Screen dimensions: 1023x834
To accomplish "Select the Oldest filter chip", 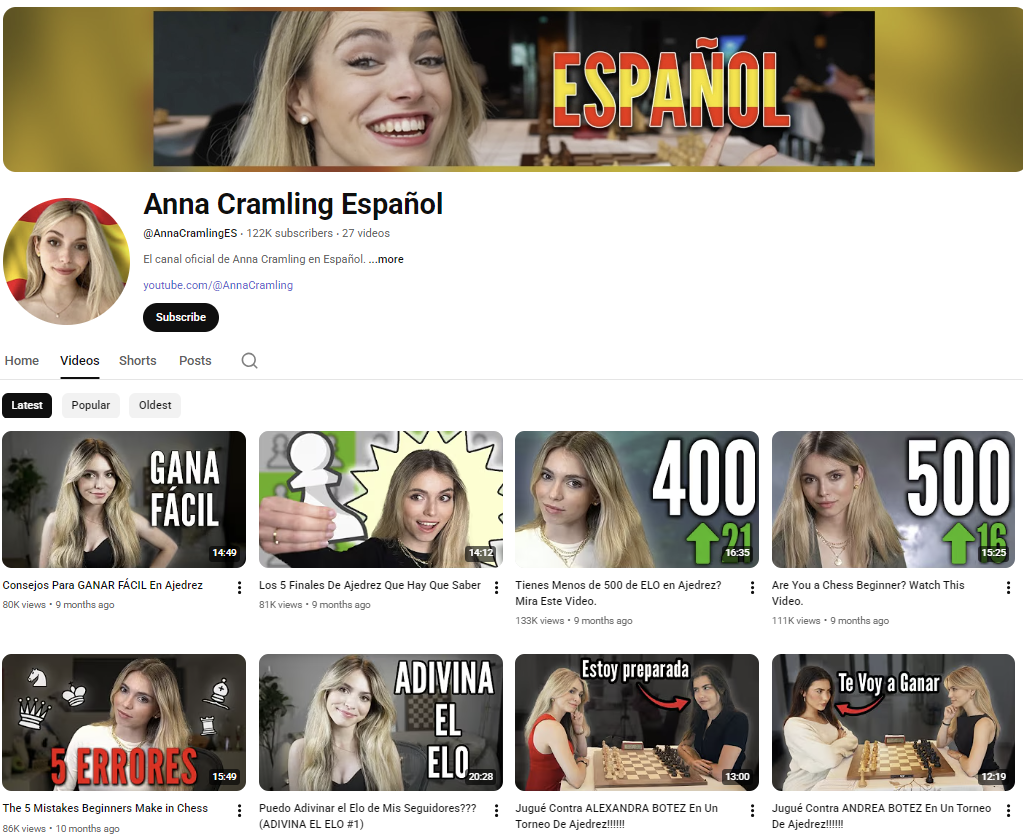I will (x=154, y=405).
